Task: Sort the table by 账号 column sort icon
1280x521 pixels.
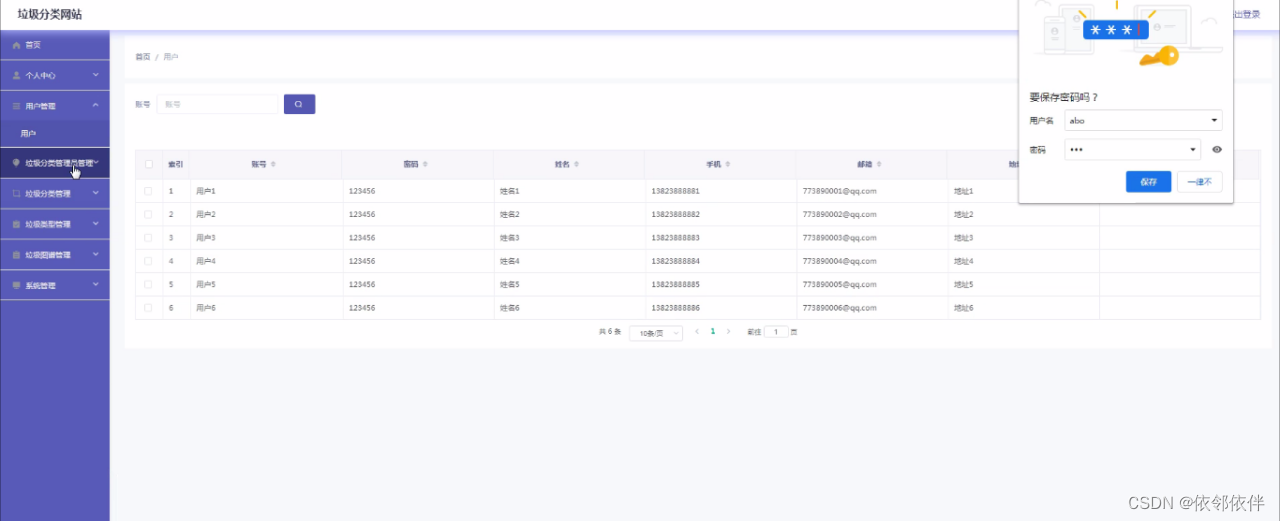Action: click(274, 164)
